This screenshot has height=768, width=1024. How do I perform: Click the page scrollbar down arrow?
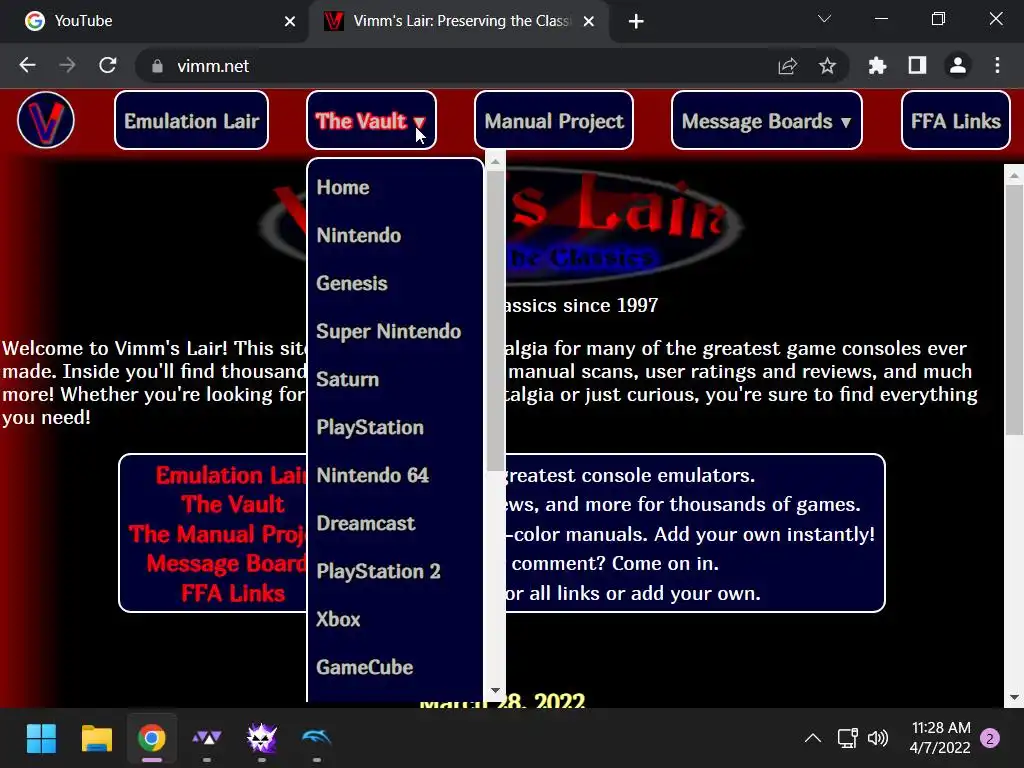coord(1014,697)
